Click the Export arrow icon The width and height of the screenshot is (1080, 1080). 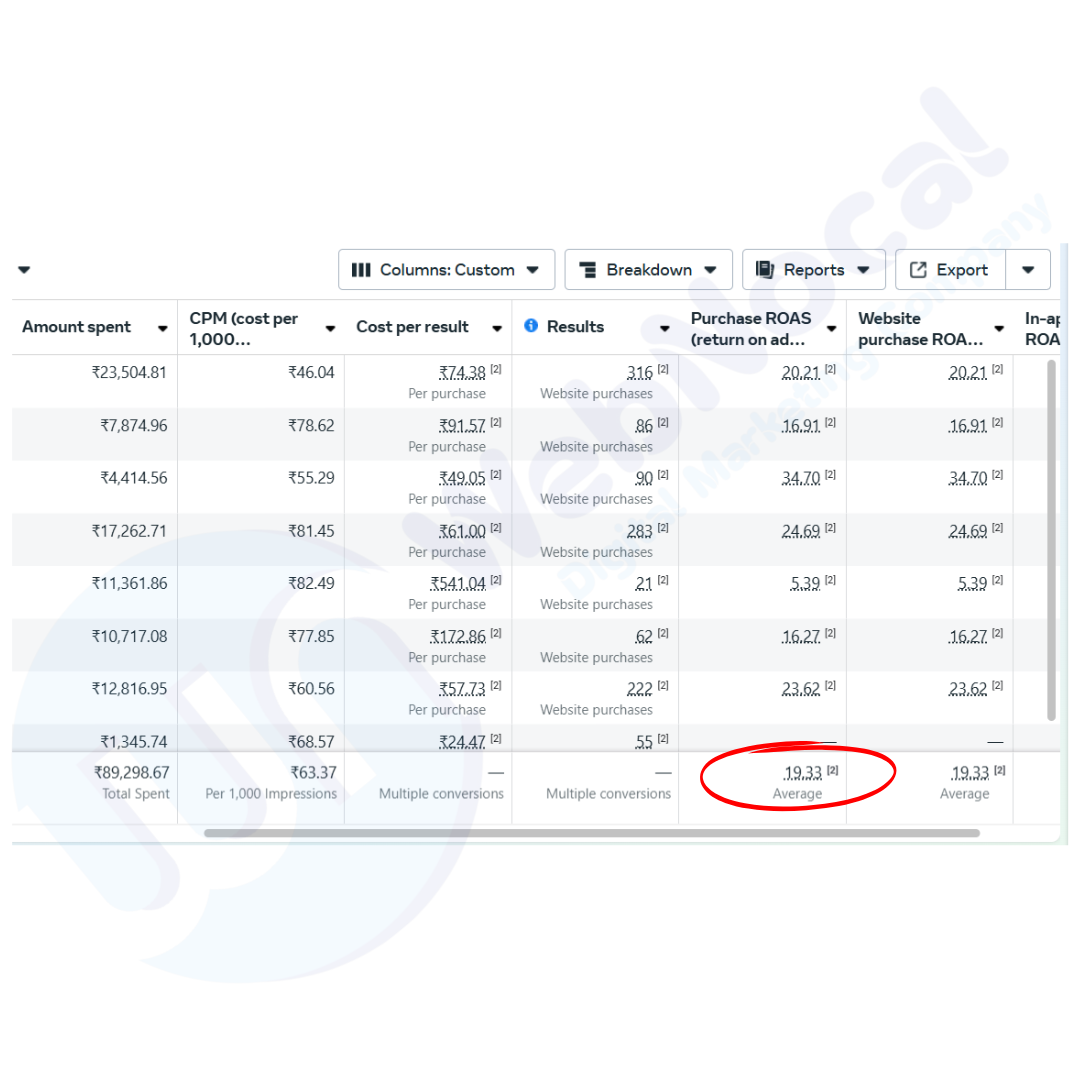[918, 270]
